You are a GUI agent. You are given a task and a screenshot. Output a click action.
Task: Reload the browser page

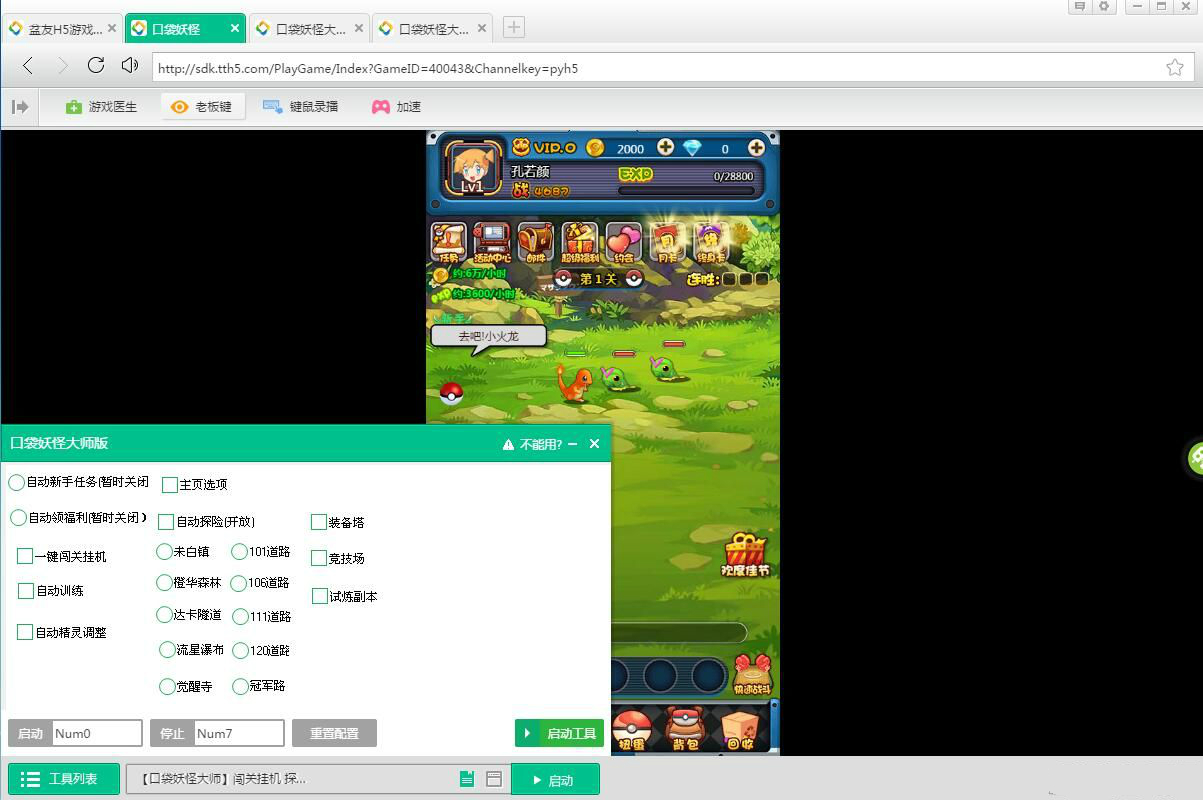click(x=96, y=66)
